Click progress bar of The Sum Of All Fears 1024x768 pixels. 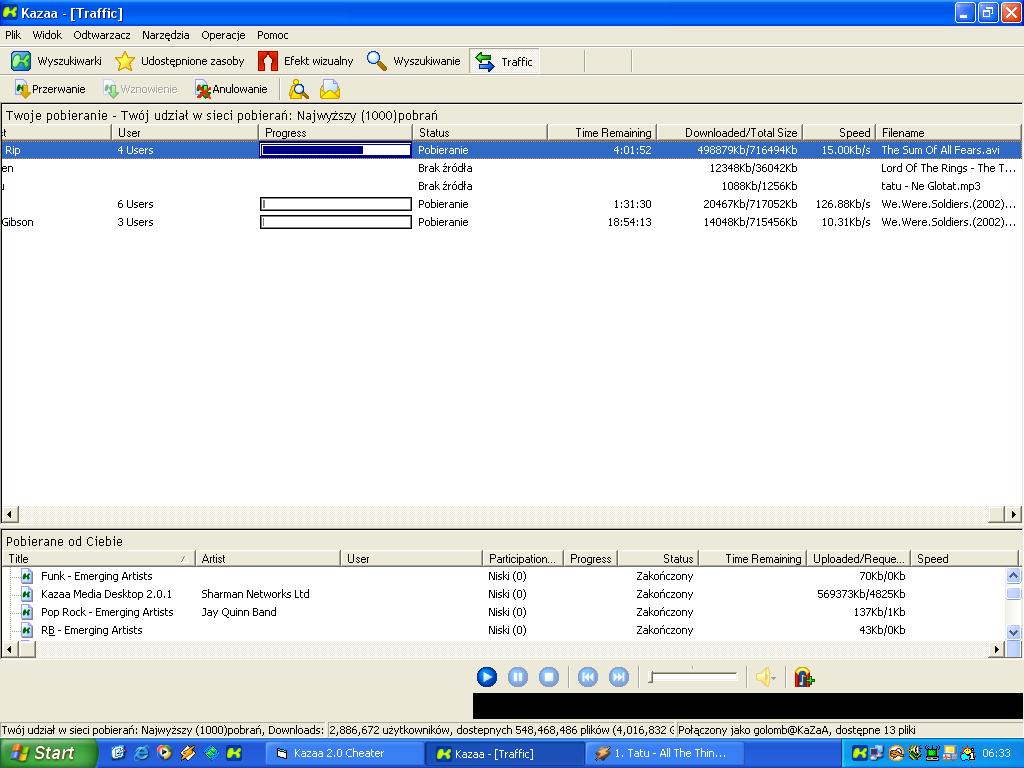click(336, 150)
